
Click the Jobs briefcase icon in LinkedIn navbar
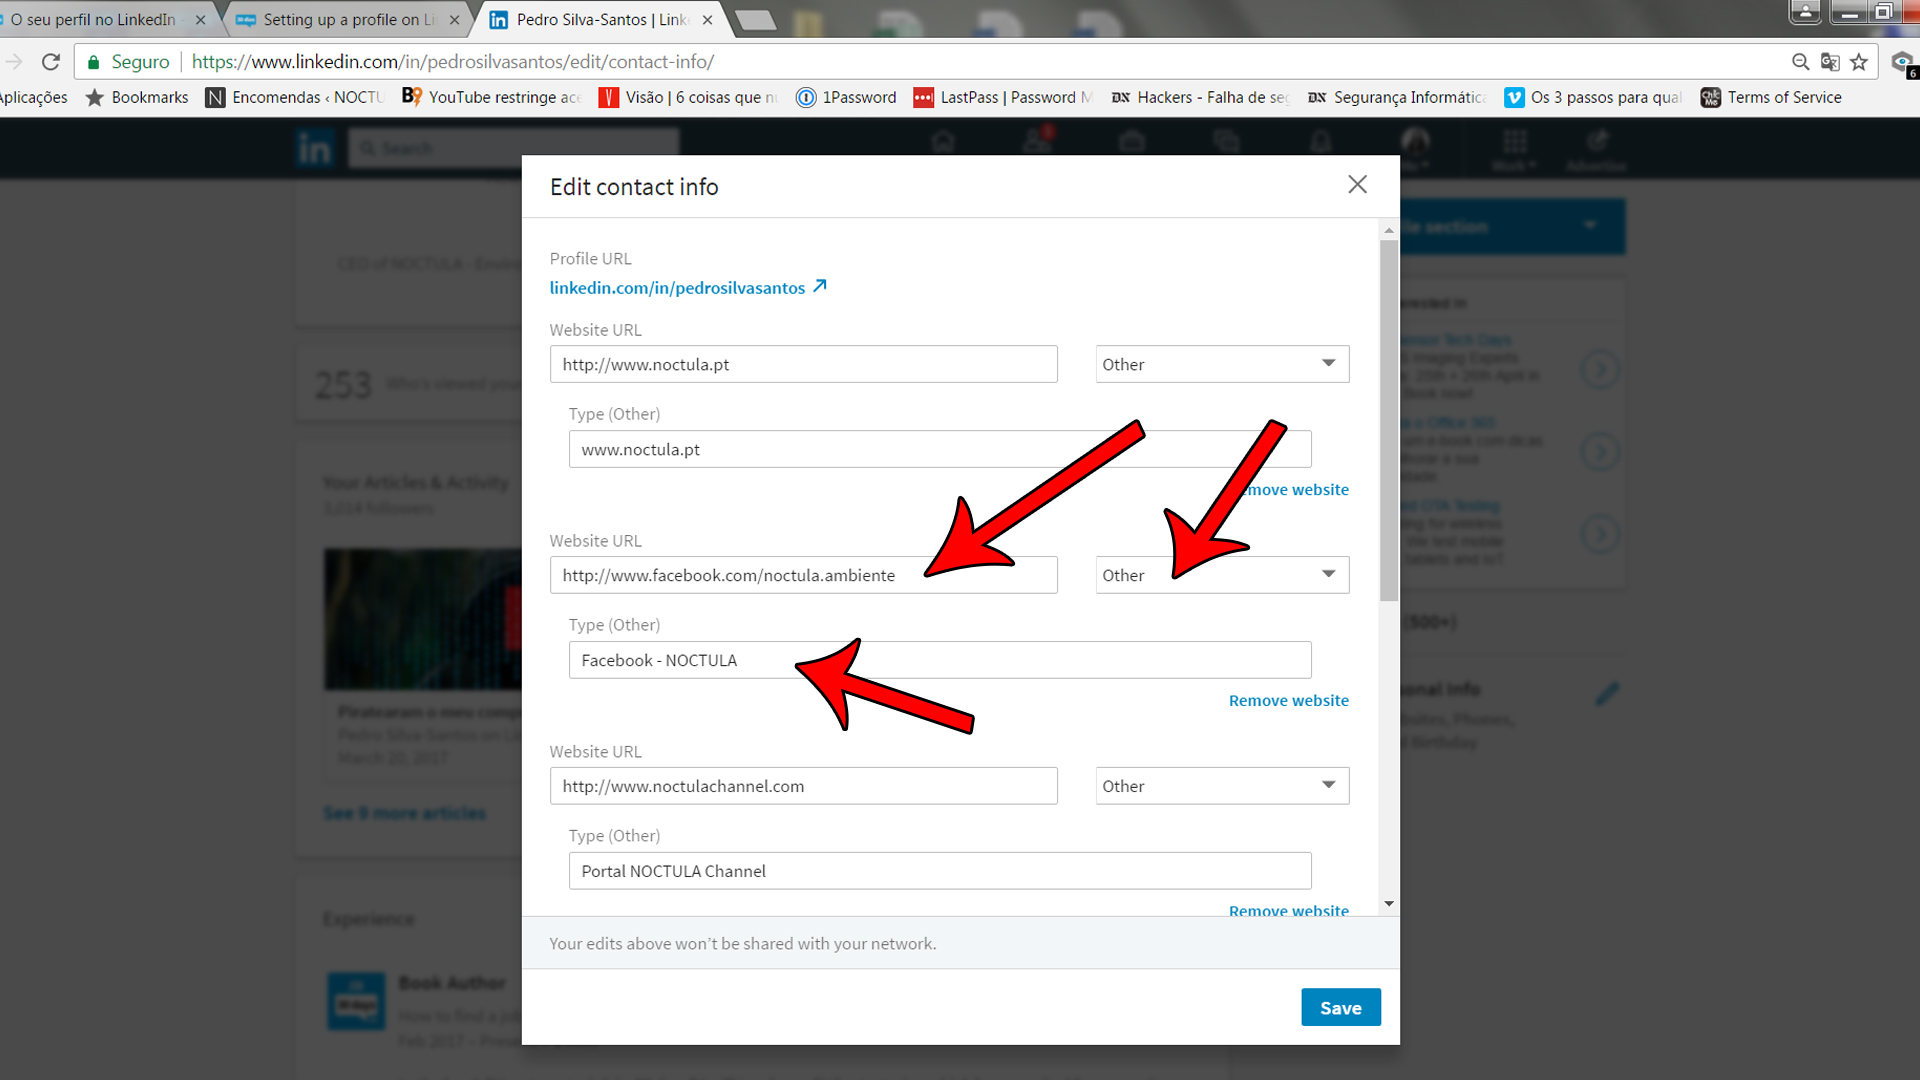(x=1132, y=142)
